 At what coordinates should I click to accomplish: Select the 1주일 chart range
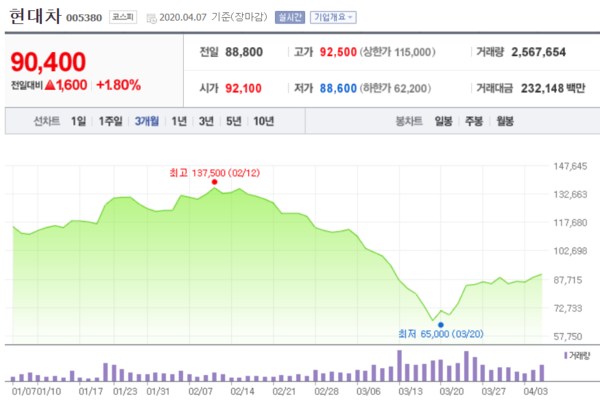point(111,121)
